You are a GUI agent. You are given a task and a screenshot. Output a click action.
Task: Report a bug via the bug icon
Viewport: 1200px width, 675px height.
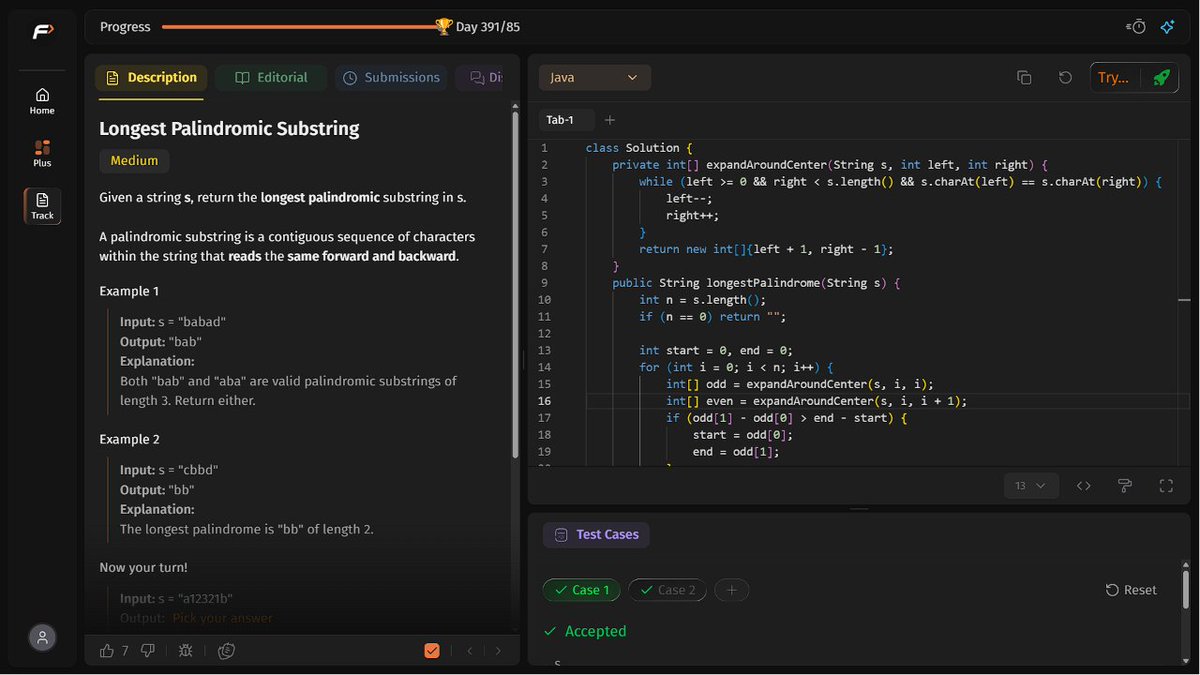186,650
